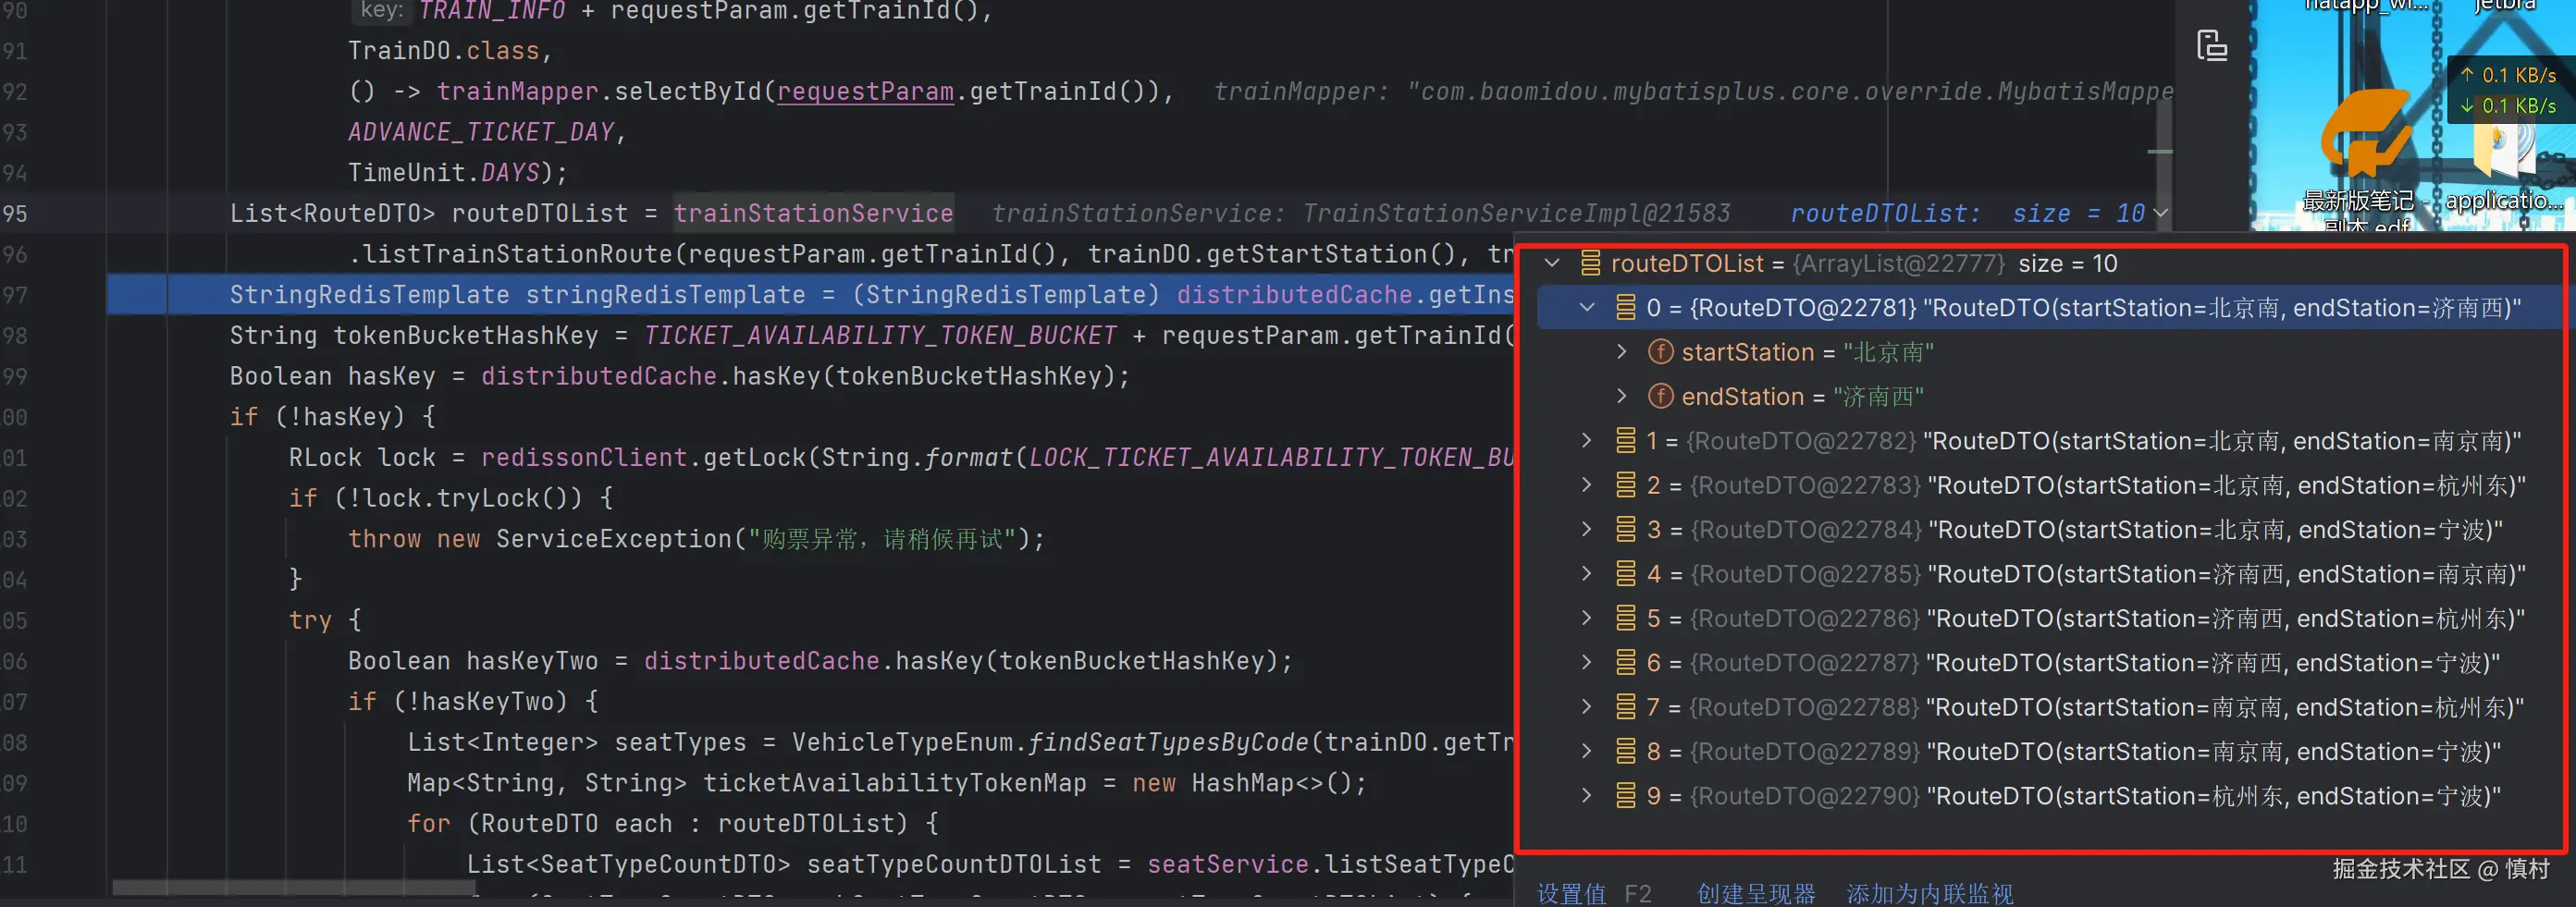2576x907 pixels.
Task: Click the object icon for element 6
Action: pos(1626,663)
